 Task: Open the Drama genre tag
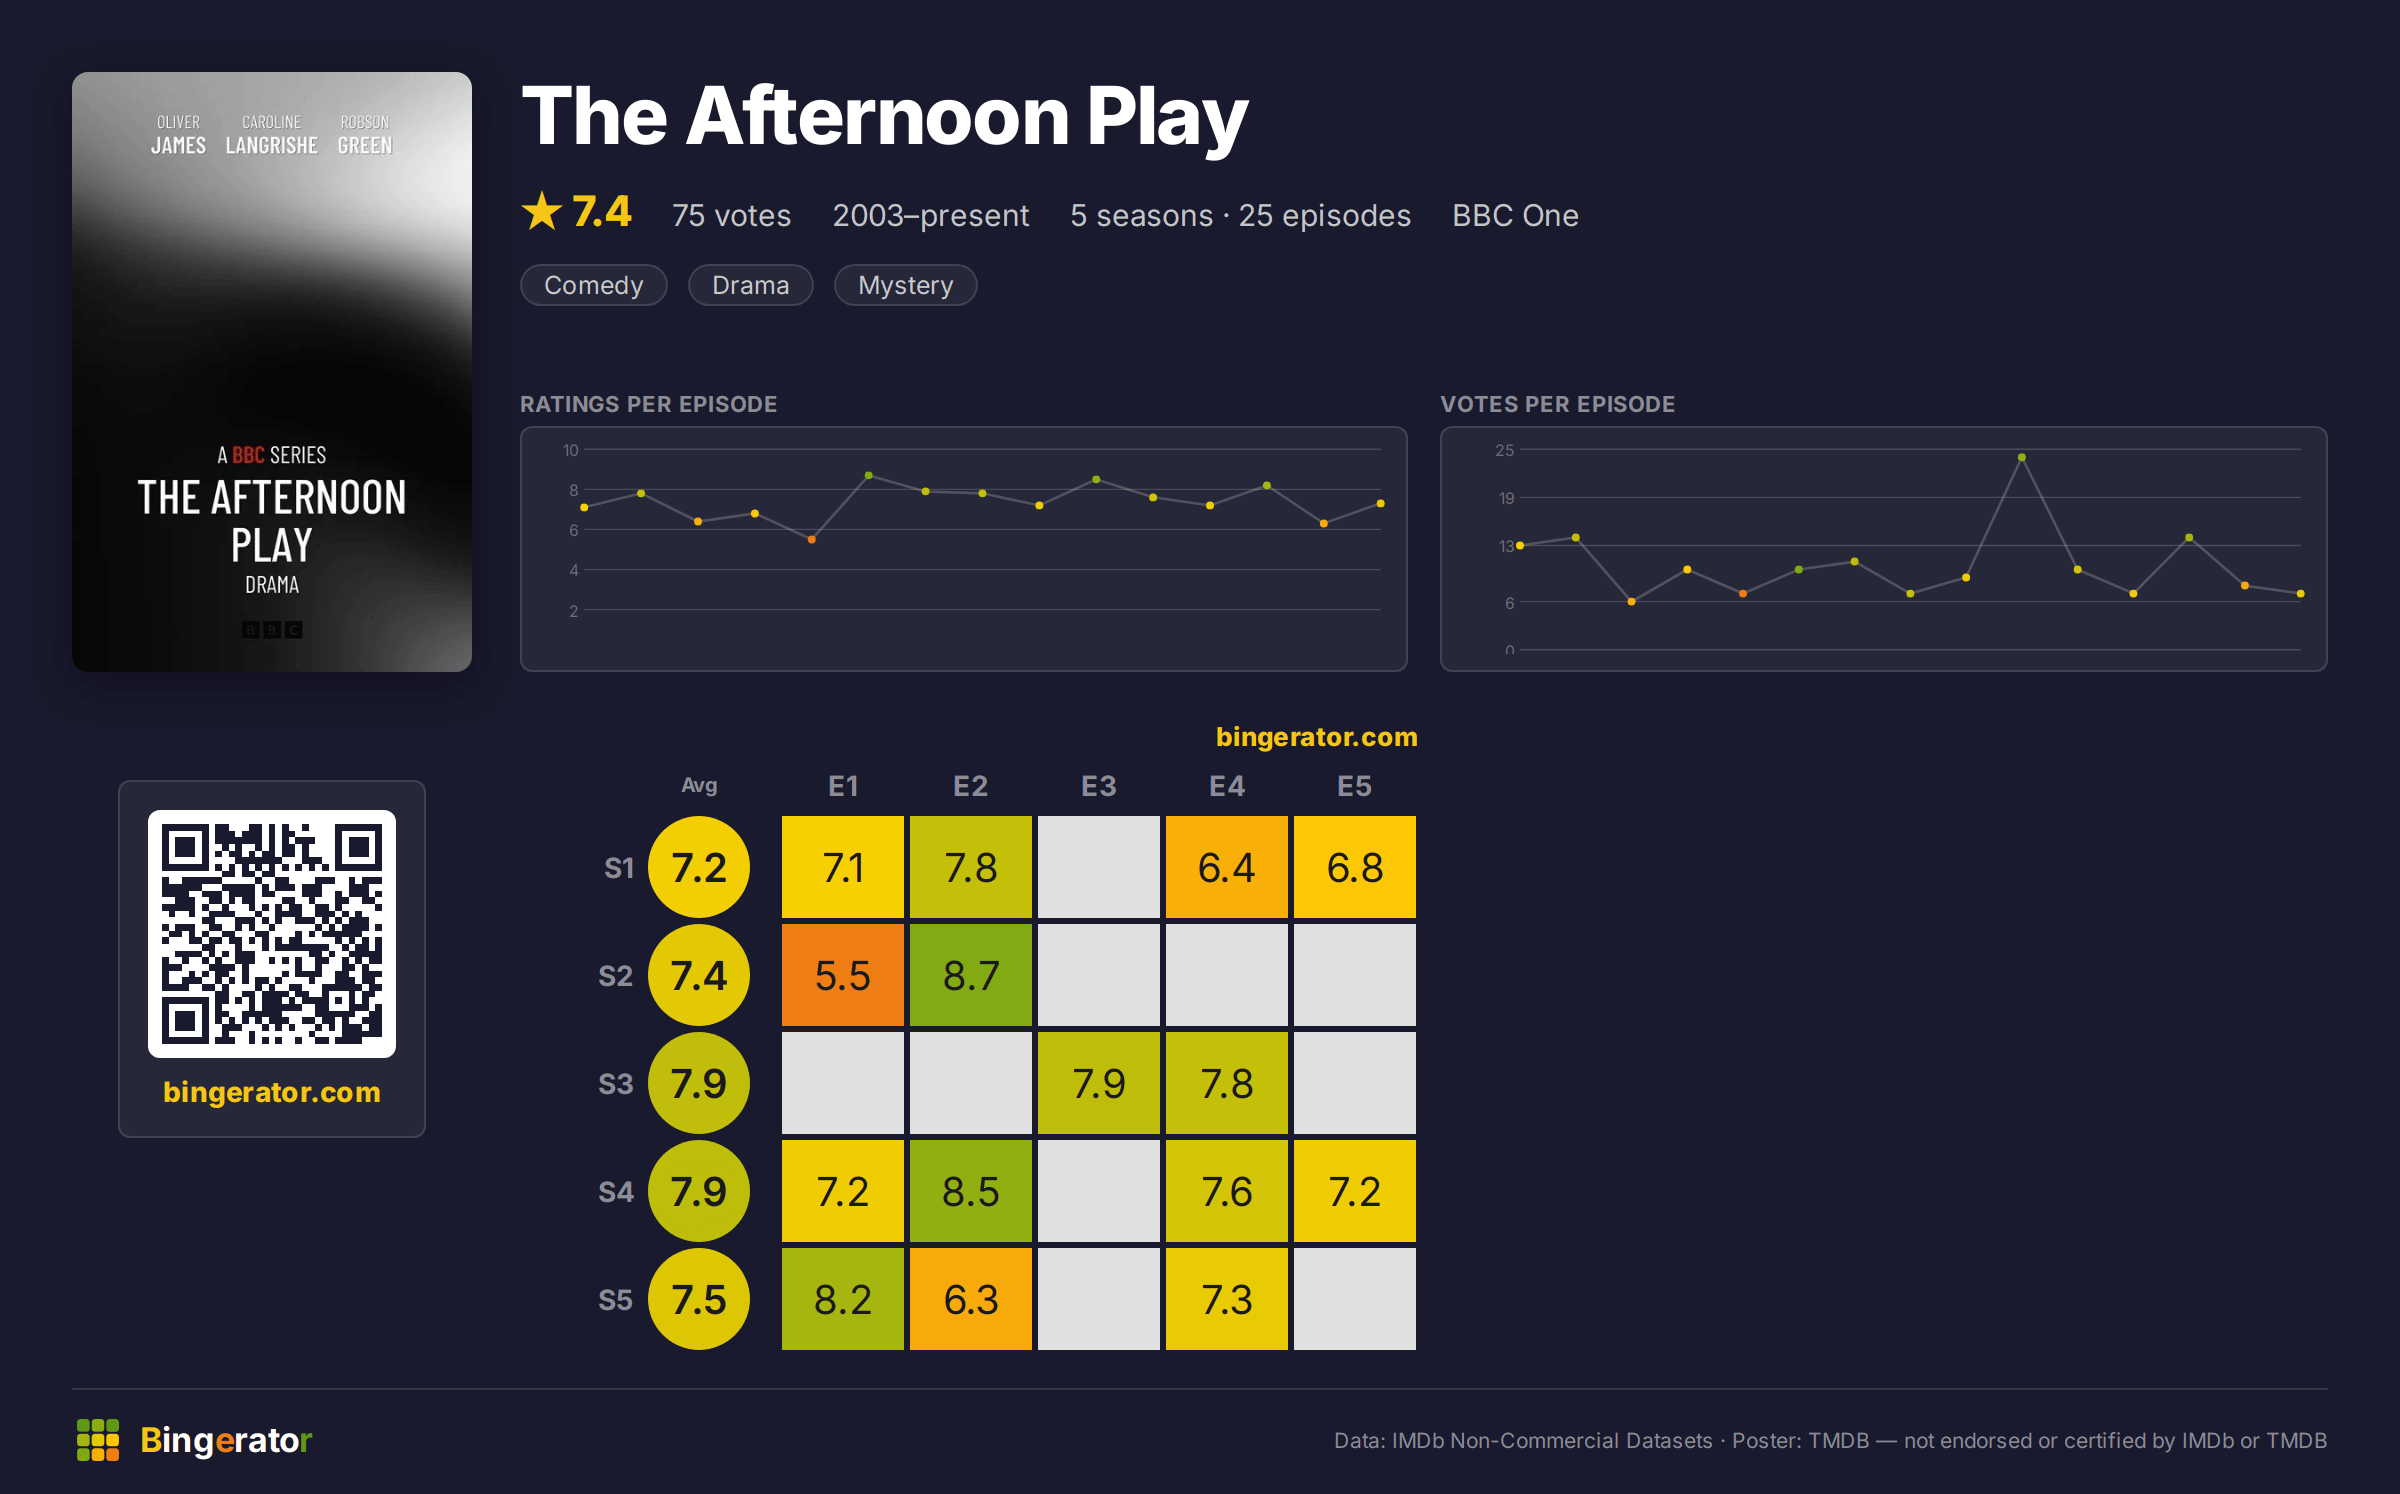tap(751, 285)
